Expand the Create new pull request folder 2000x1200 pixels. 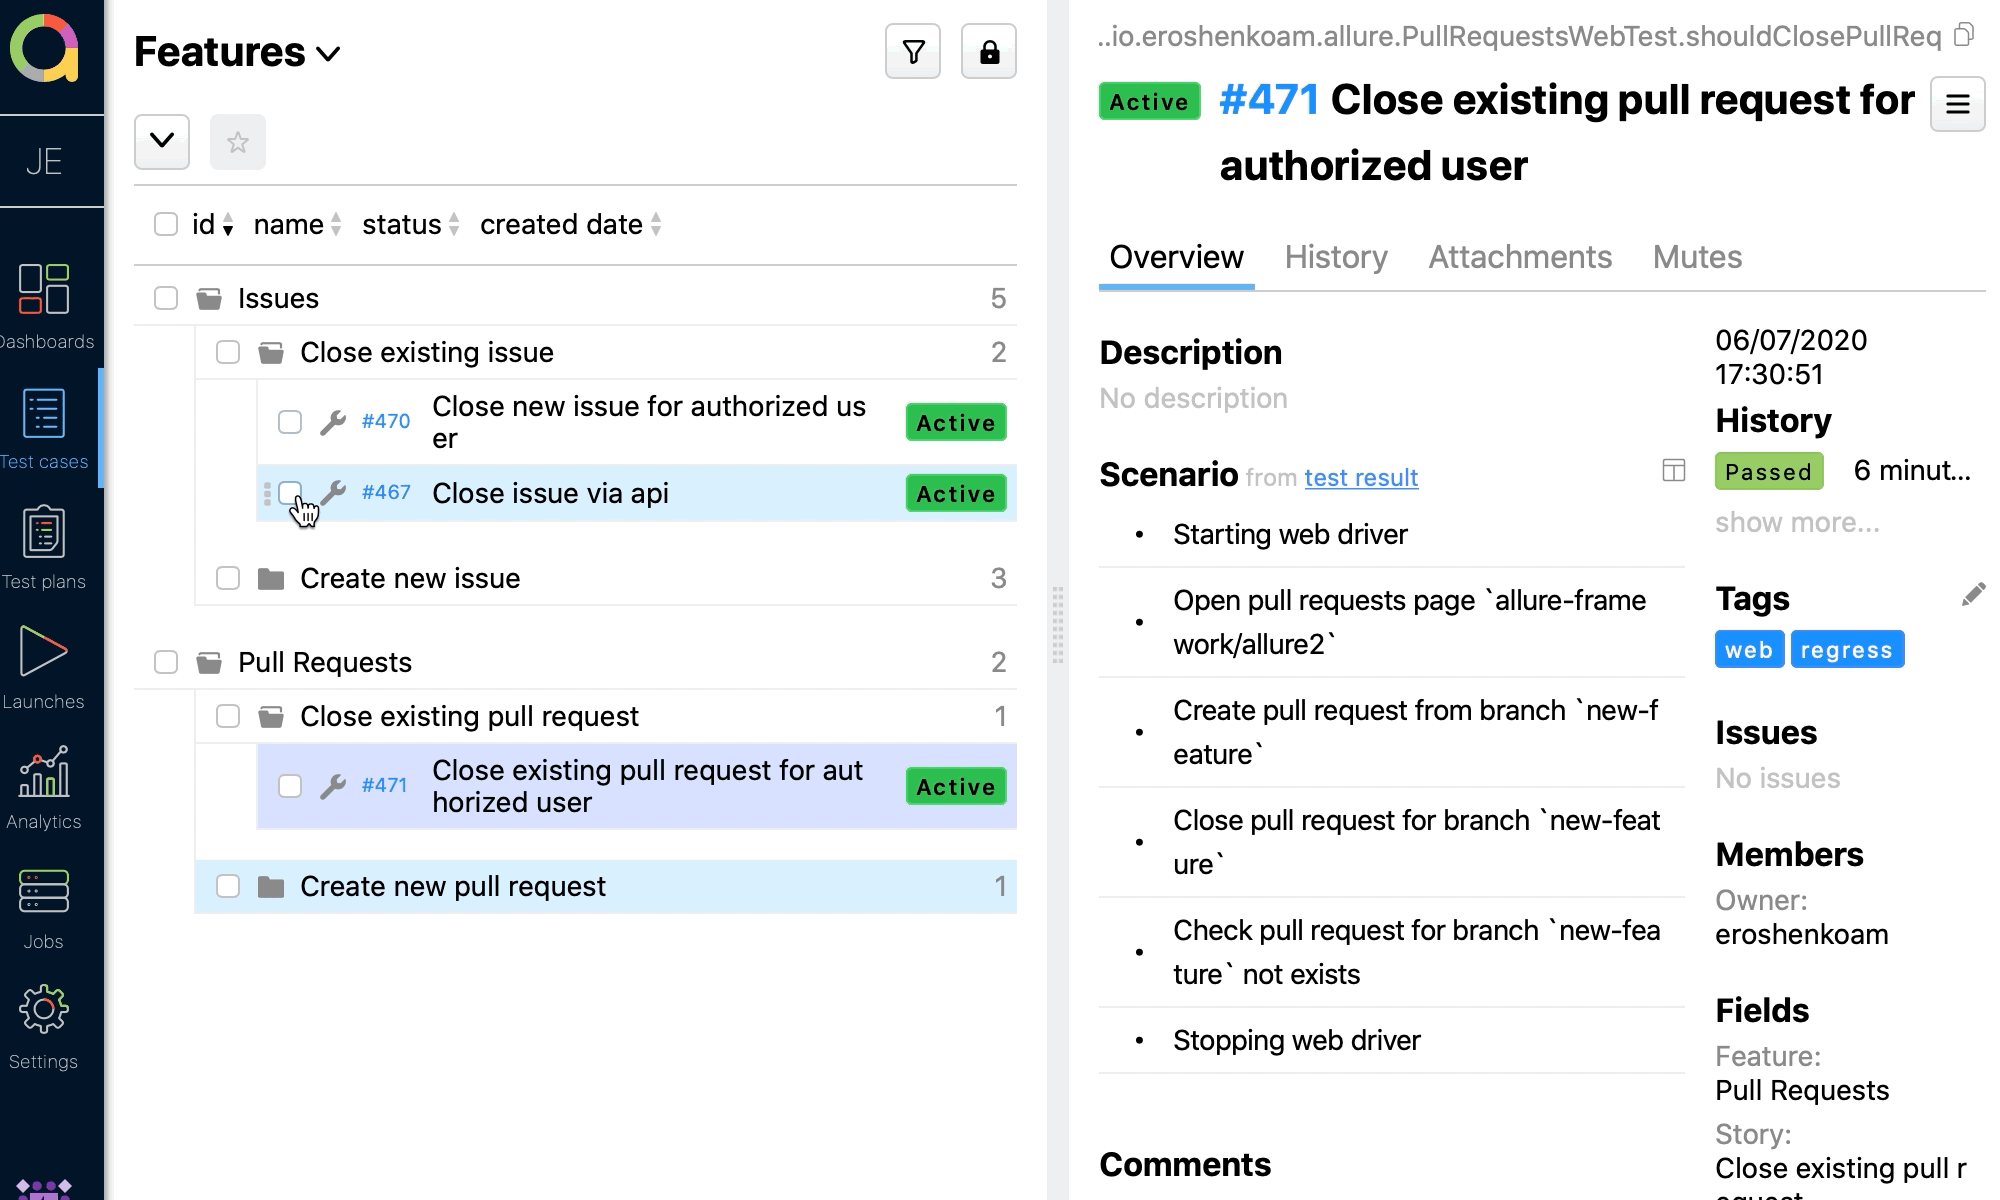tap(452, 886)
